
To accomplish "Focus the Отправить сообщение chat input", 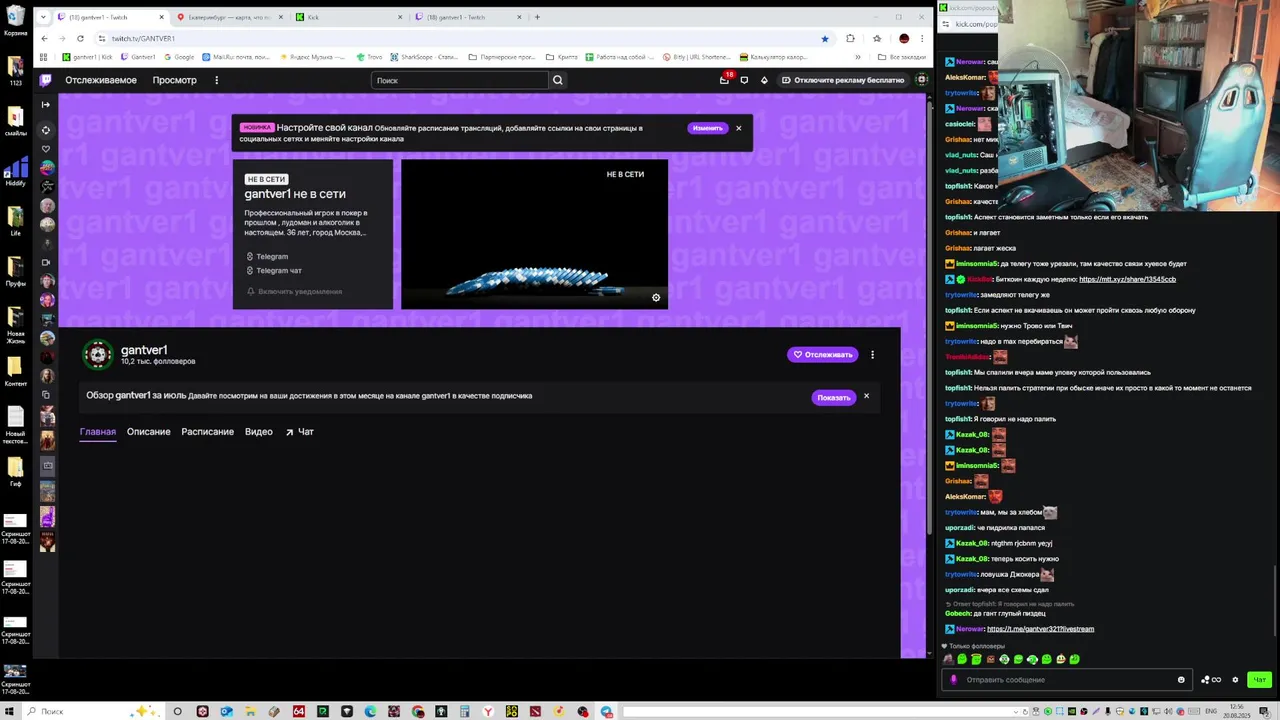I will 1066,680.
